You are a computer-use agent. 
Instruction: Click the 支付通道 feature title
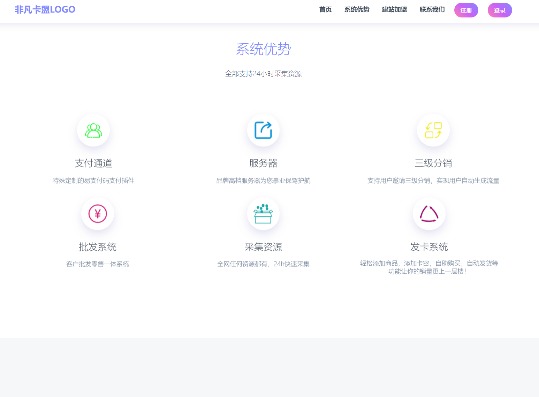point(93,163)
